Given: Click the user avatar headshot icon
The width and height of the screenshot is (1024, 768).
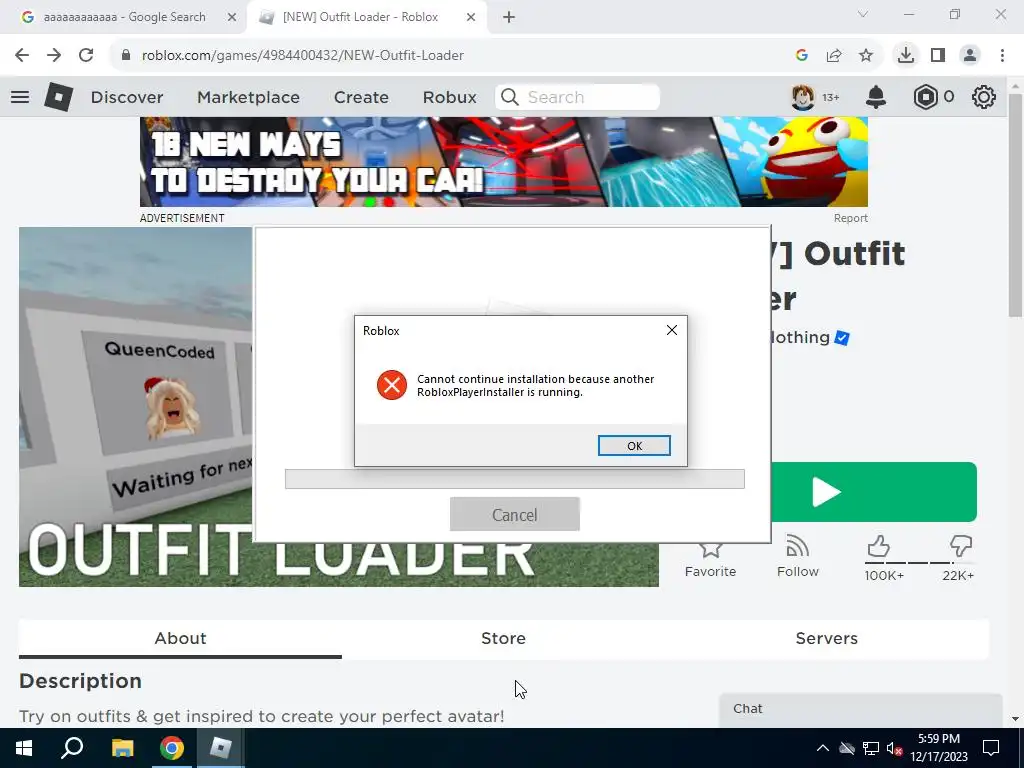Looking at the screenshot, I should [x=803, y=97].
